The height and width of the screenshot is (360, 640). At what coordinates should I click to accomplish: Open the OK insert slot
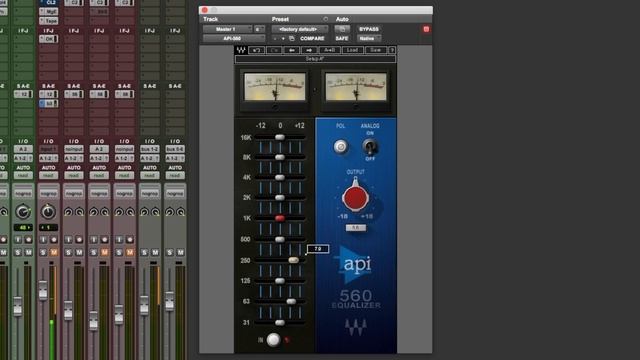point(49,39)
